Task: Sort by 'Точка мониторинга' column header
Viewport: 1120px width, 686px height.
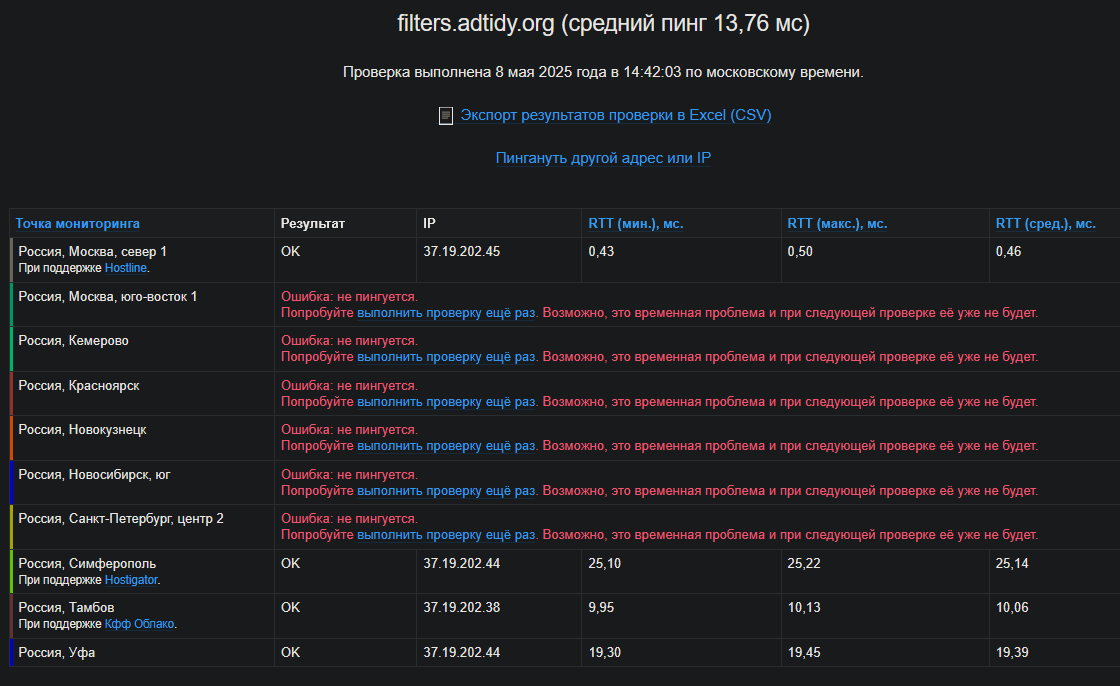Action: point(78,224)
